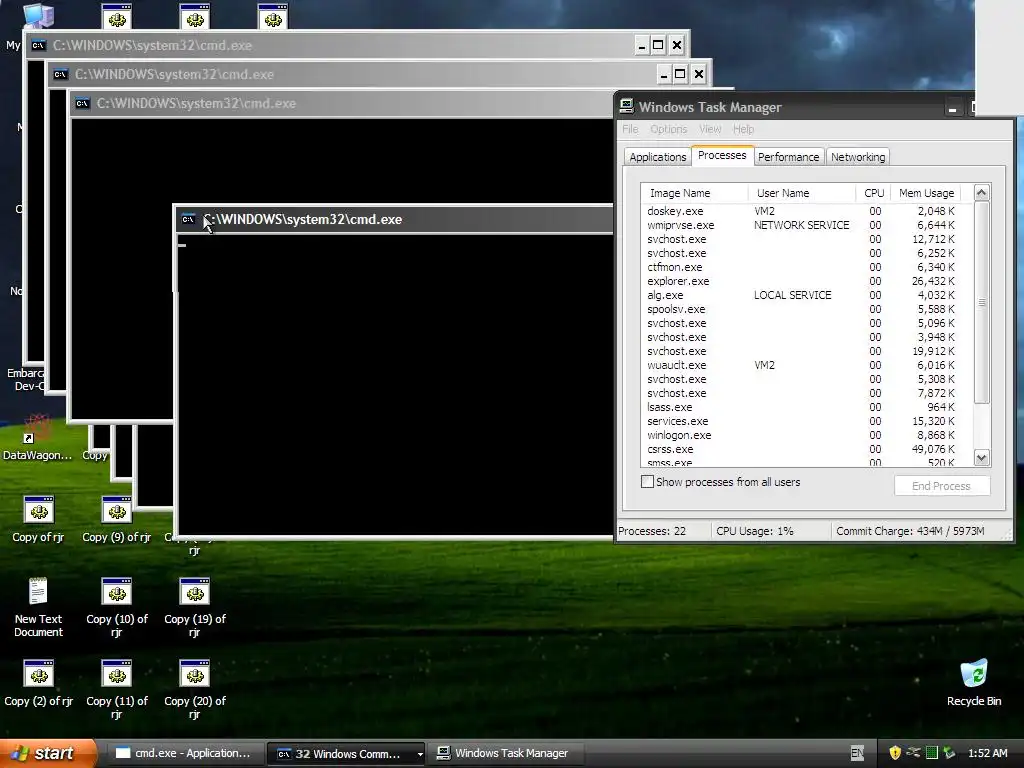This screenshot has height=768, width=1024.
Task: Click the Commit Charge status bar entry
Action: [910, 531]
